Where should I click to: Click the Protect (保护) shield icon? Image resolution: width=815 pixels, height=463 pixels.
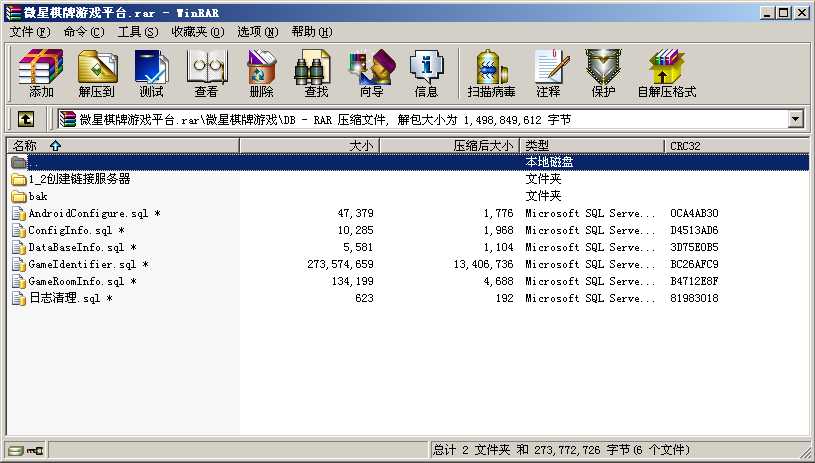[x=603, y=73]
